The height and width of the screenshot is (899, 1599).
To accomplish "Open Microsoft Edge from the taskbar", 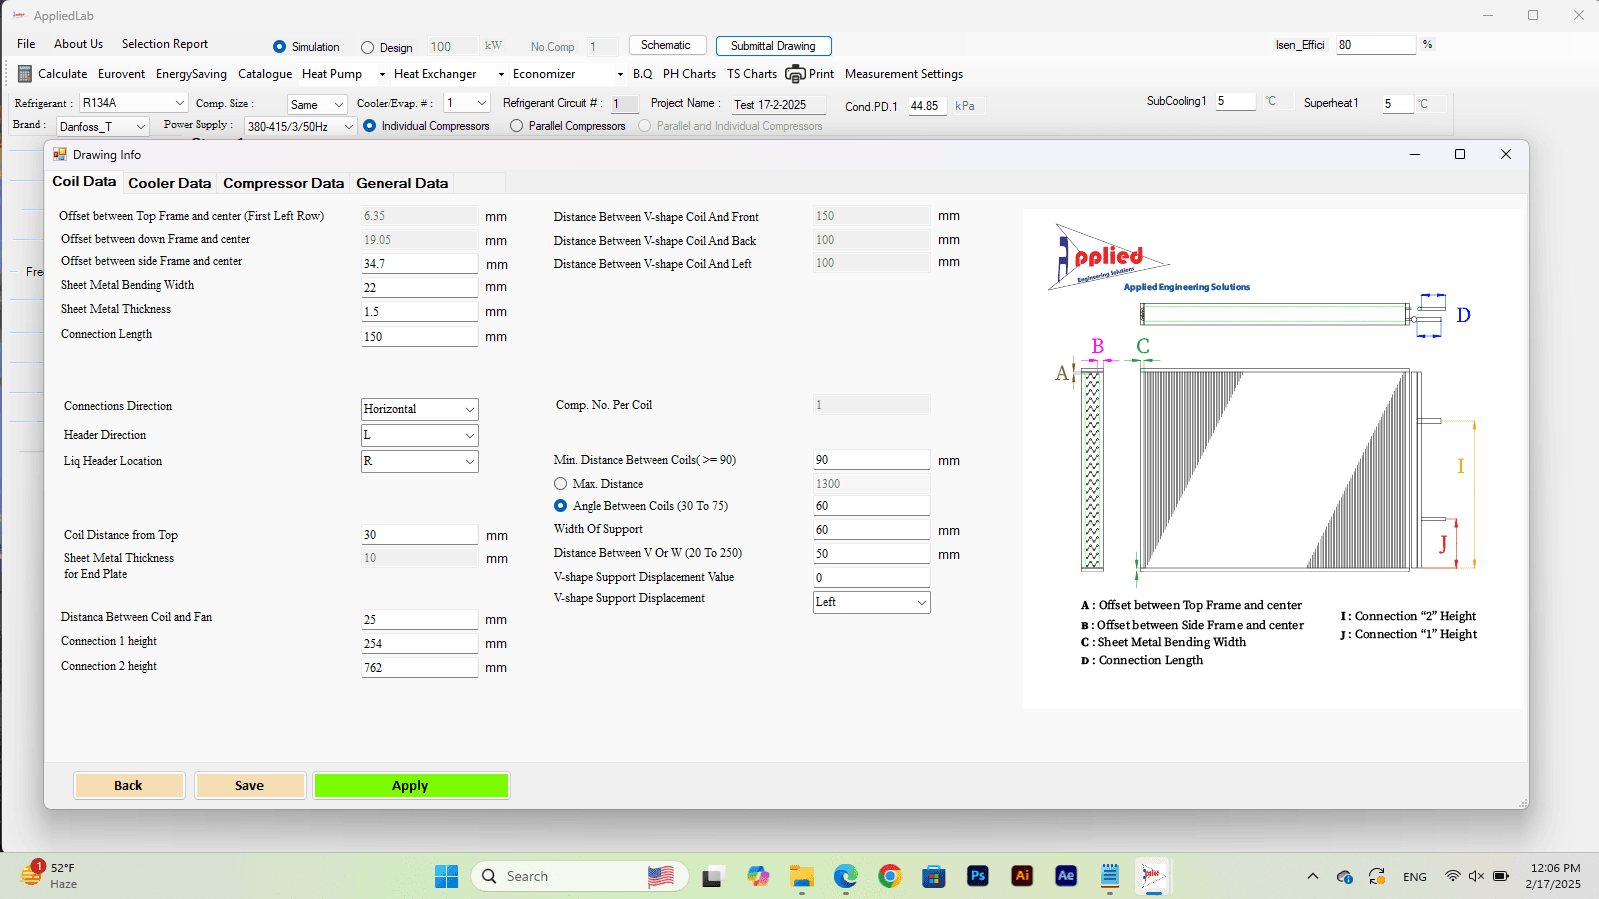I will 846,876.
